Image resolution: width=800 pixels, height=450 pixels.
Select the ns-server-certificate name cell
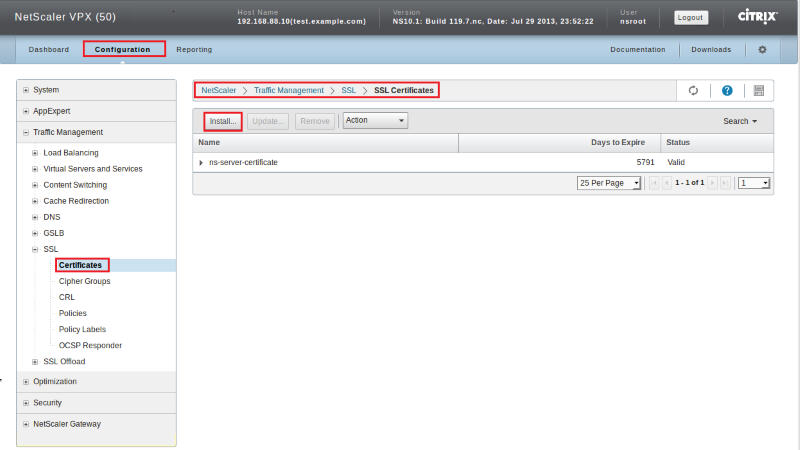coord(243,162)
